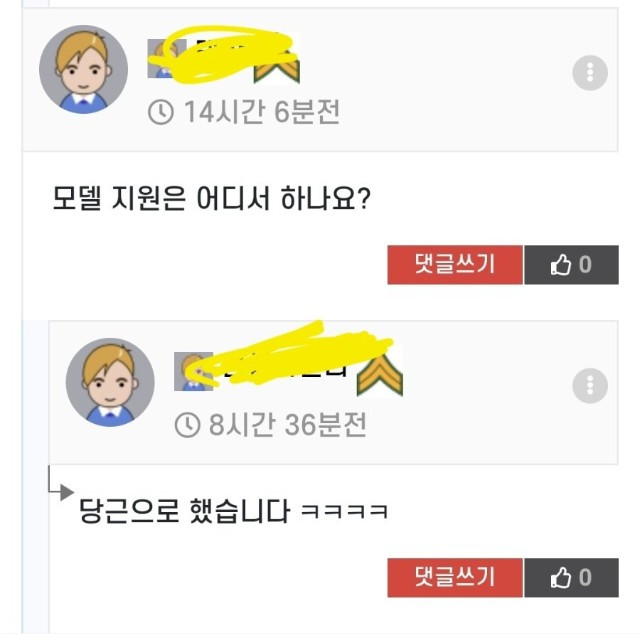Click the comment text '모델 지원은 어디서 하나요?'
This screenshot has height=634, width=640.
211,199
